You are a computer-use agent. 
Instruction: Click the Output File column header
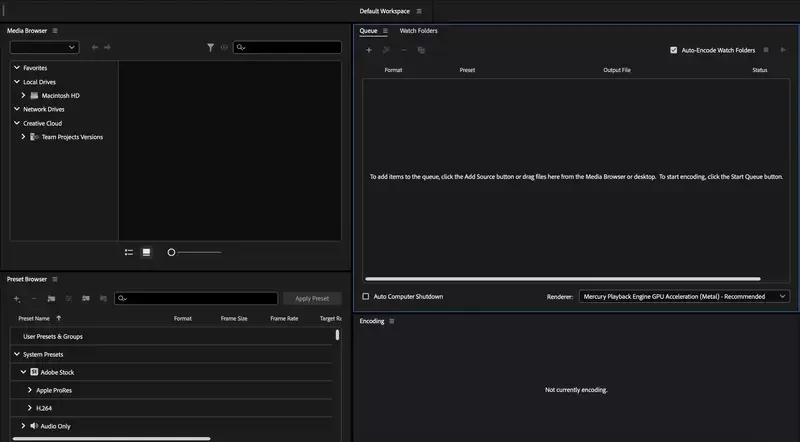point(617,70)
